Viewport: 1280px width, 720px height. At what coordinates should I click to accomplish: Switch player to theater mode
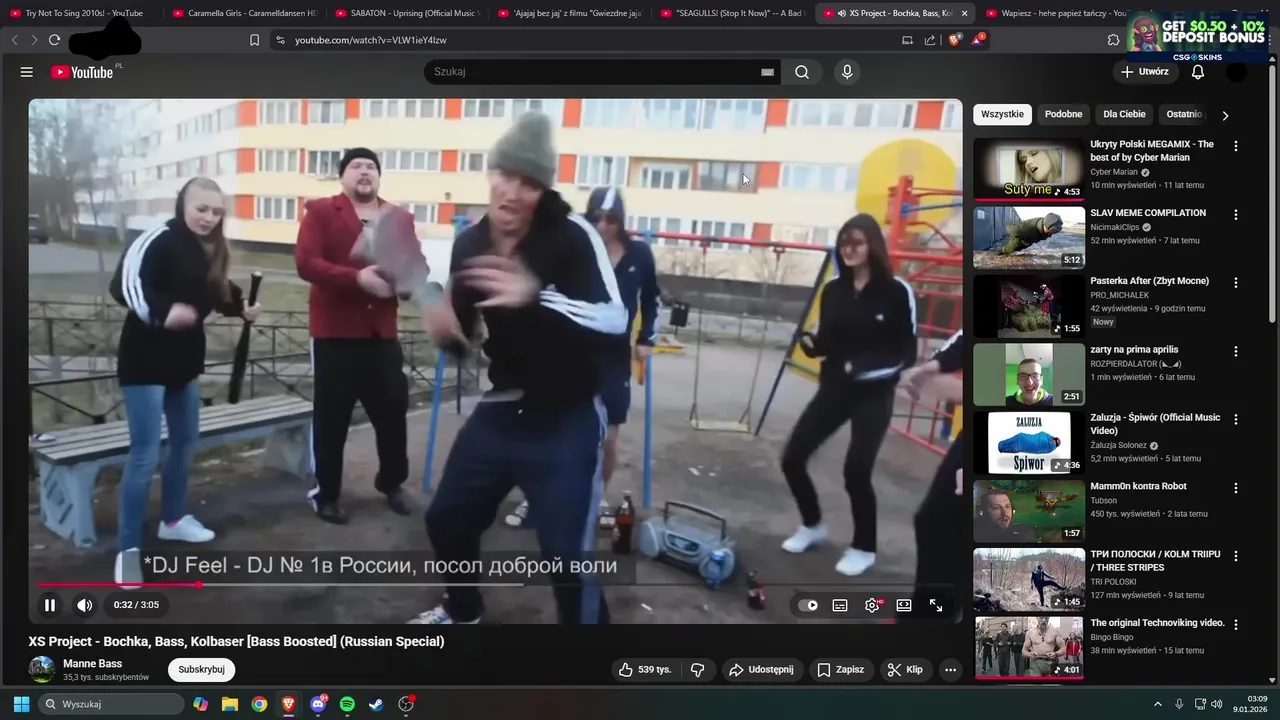pyautogui.click(x=904, y=605)
